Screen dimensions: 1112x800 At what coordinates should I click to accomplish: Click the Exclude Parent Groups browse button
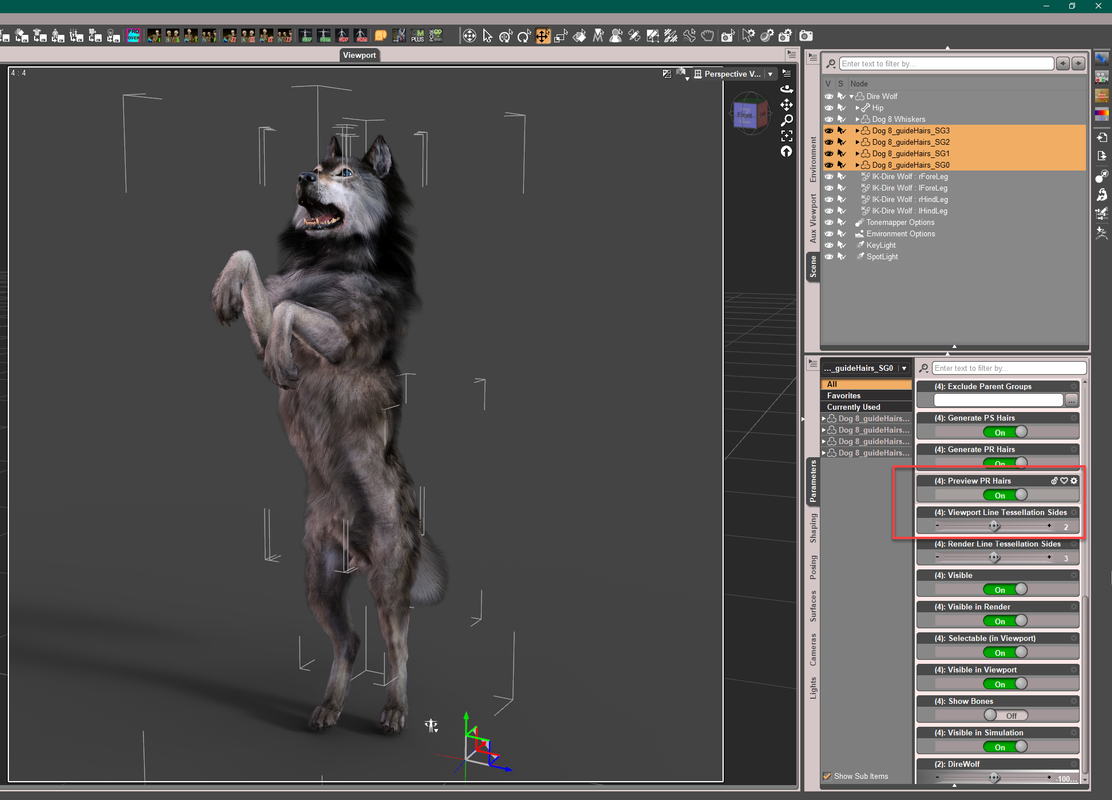tap(1071, 400)
